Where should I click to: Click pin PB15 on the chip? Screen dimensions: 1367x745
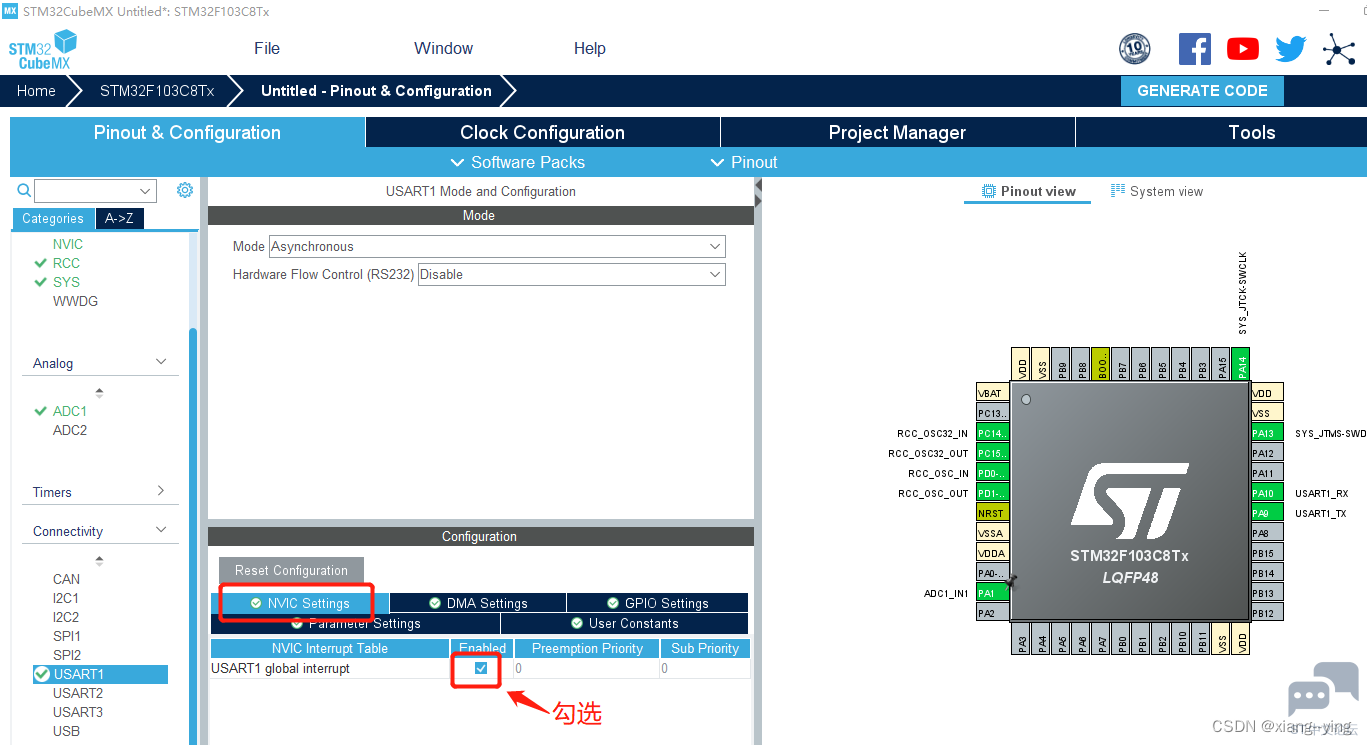click(x=1267, y=553)
